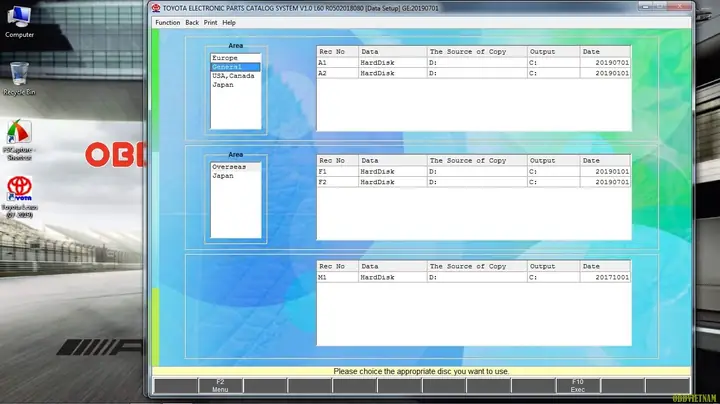This screenshot has height=404, width=720.
Task: Click C: output cell in row F1
Action: pyautogui.click(x=553, y=171)
